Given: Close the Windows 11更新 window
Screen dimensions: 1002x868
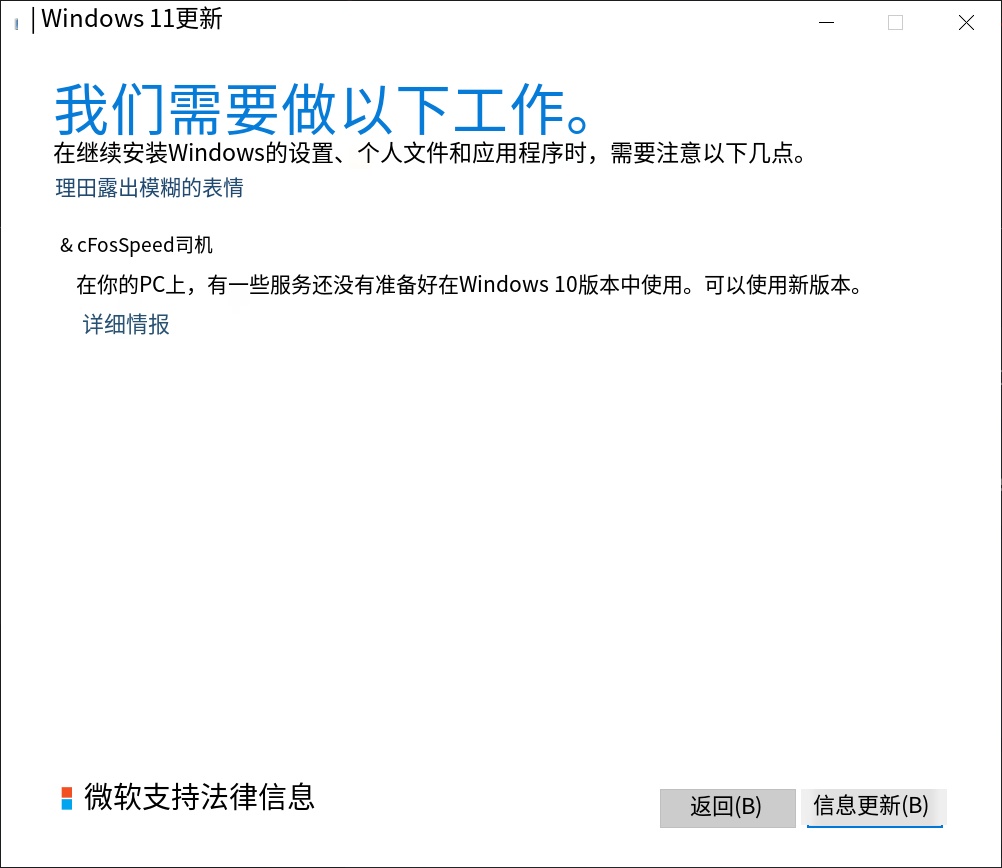Looking at the screenshot, I should click(x=966, y=22).
